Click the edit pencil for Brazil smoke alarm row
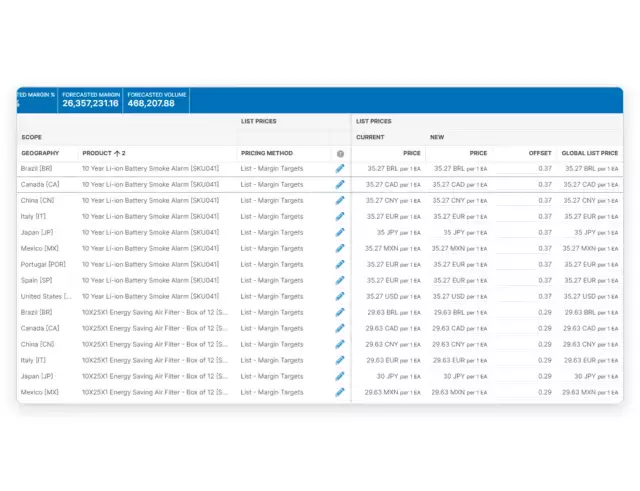This screenshot has height=491, width=640. tap(340, 169)
